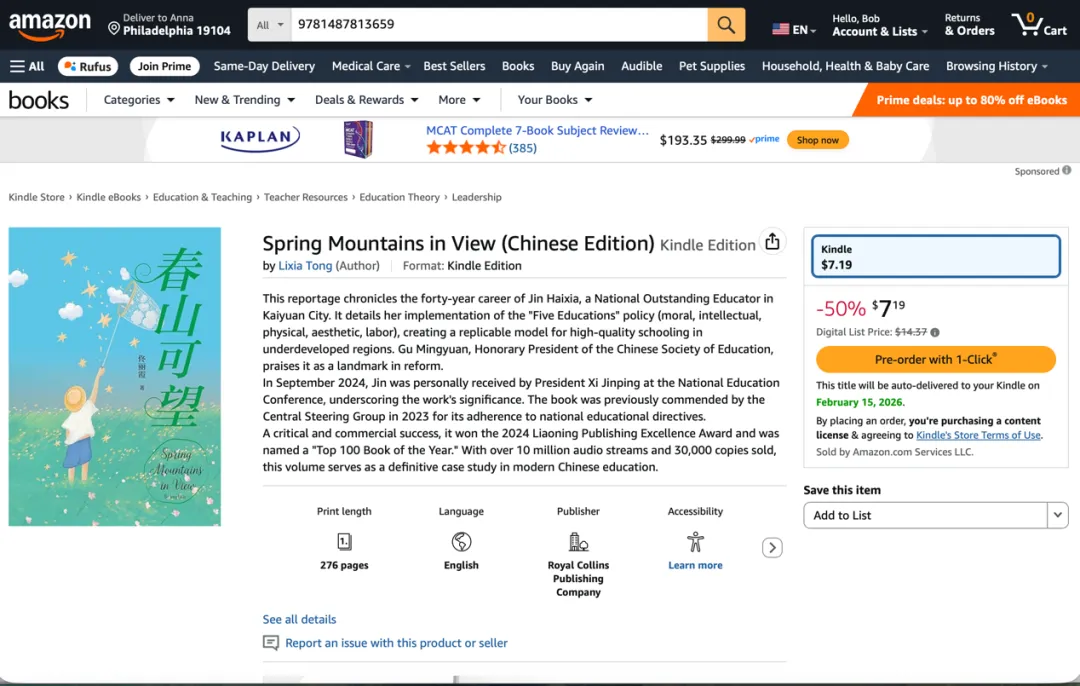Open the All hamburger menu
1080x686 pixels.
click(27, 66)
